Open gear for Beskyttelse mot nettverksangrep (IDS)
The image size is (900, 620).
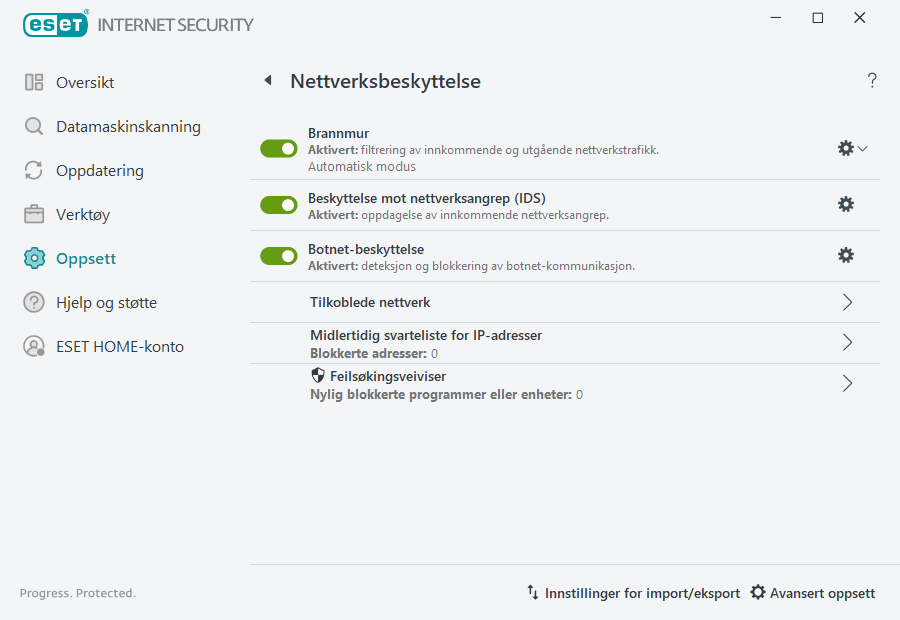(x=846, y=204)
